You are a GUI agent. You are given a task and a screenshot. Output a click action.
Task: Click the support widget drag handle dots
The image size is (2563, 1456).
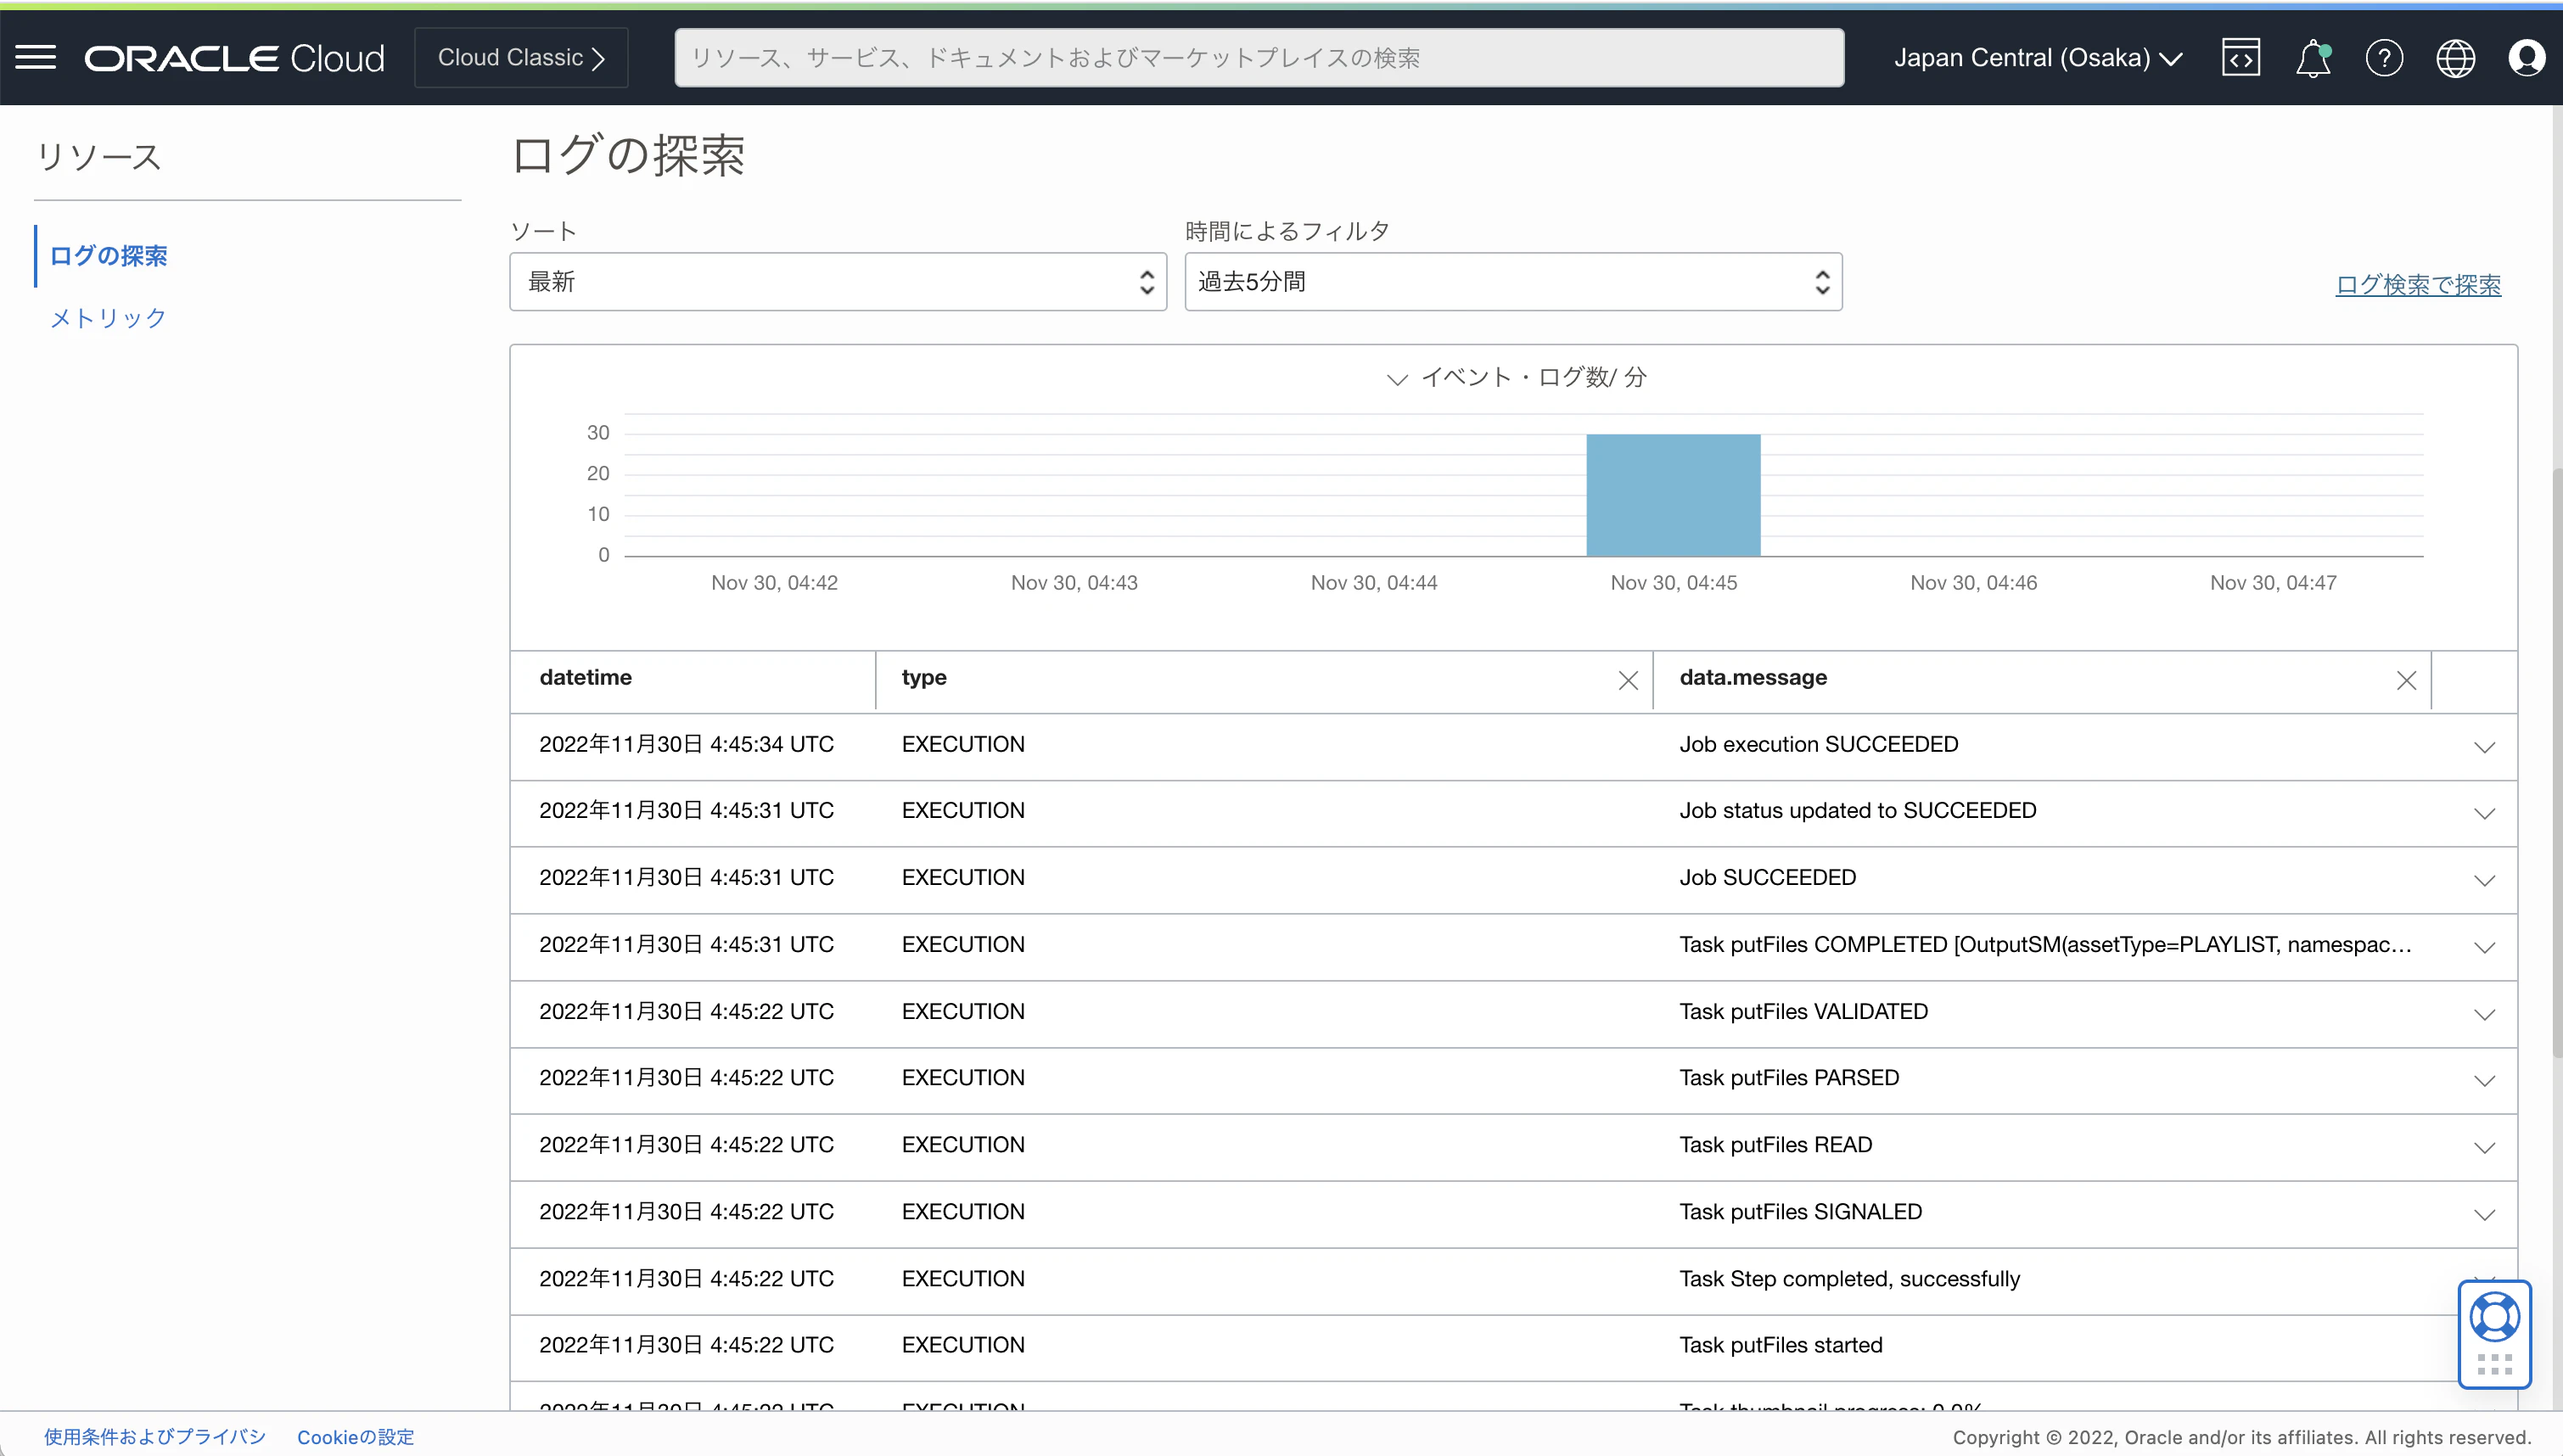[x=2494, y=1364]
